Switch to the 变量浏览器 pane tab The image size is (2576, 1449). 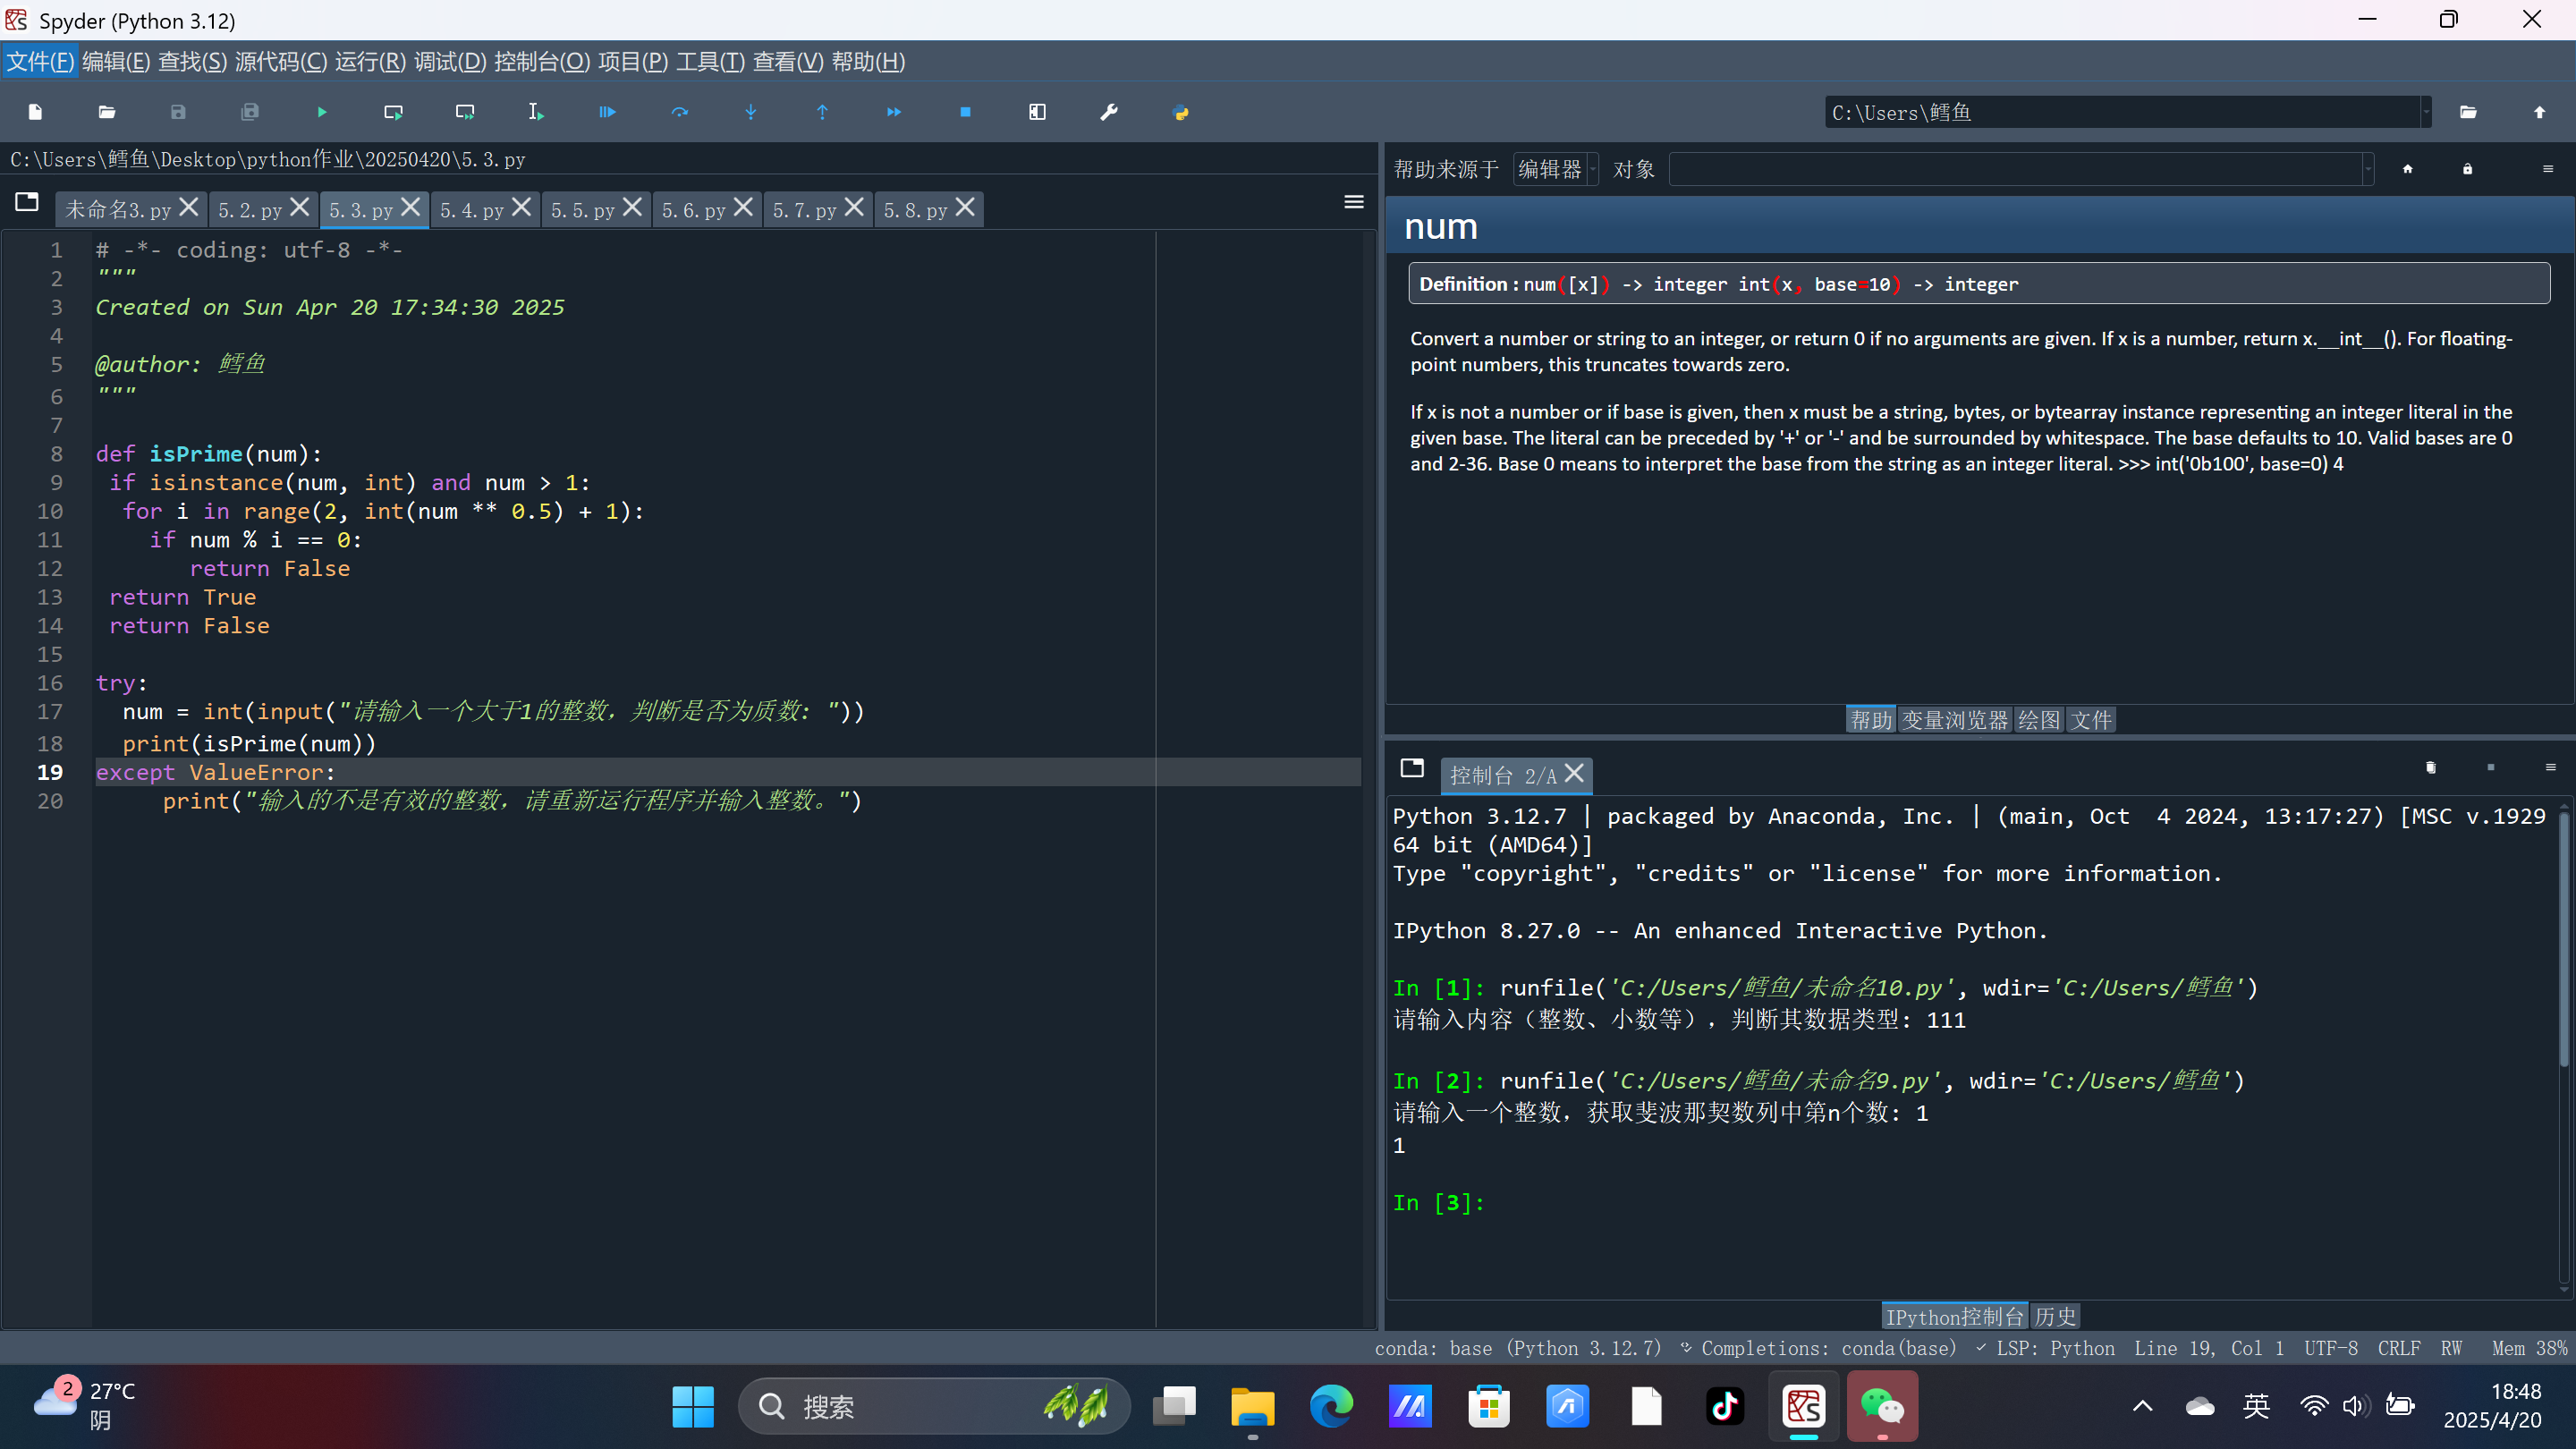1954,720
